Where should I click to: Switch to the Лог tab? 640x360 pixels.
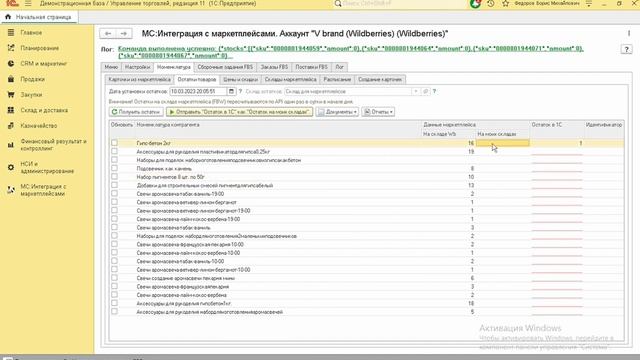[x=340, y=67]
